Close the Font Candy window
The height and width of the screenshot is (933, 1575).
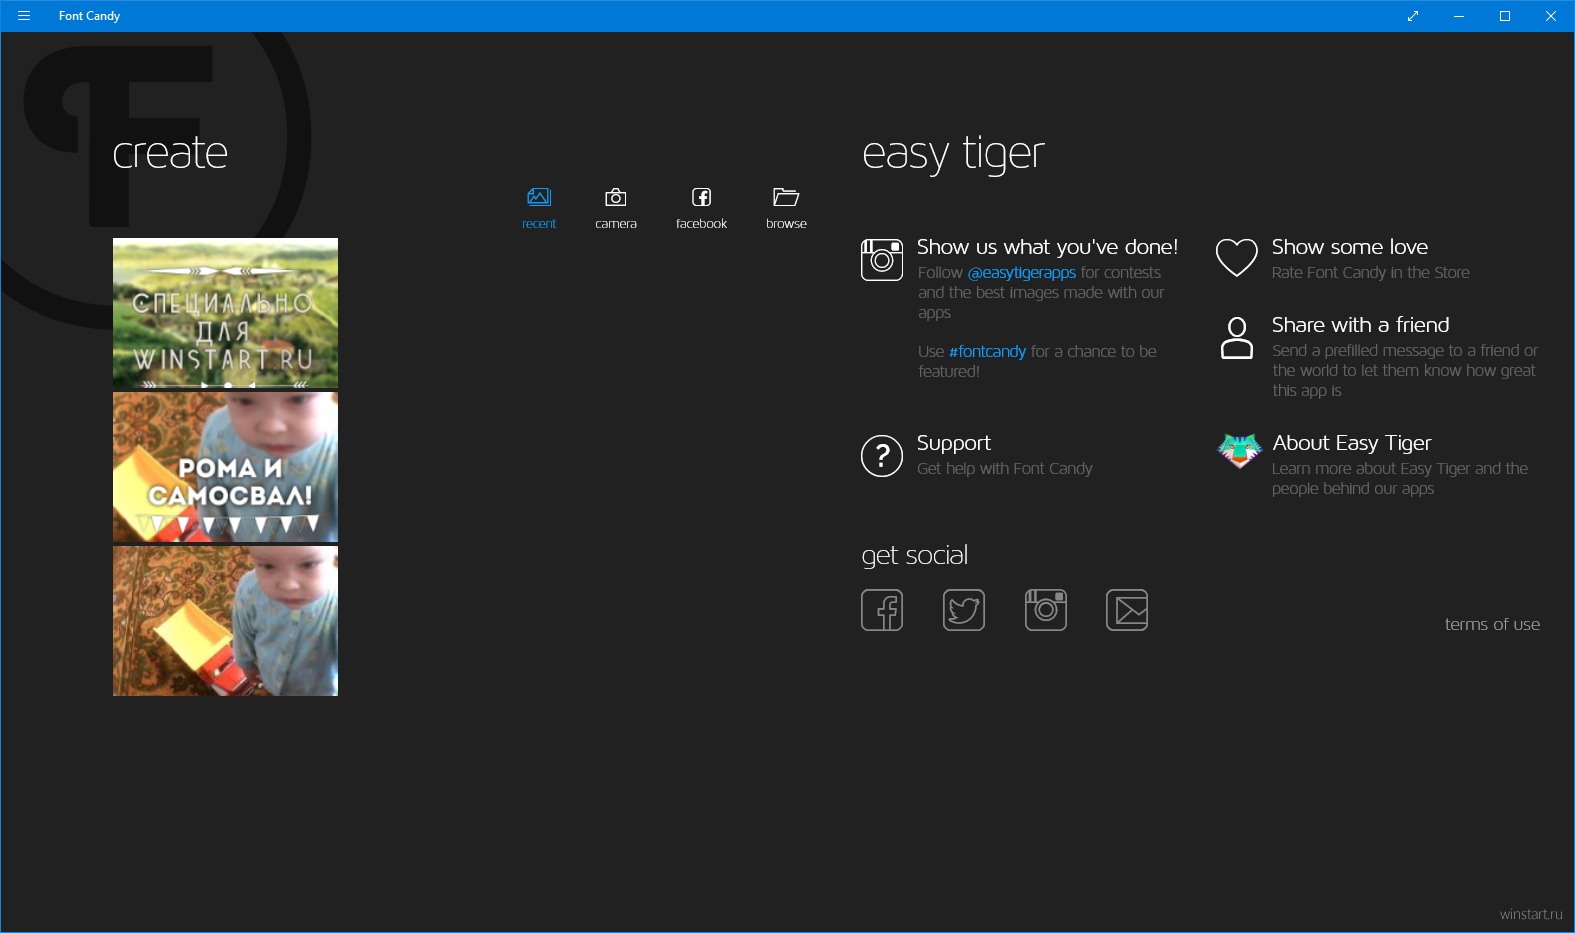tap(1551, 16)
